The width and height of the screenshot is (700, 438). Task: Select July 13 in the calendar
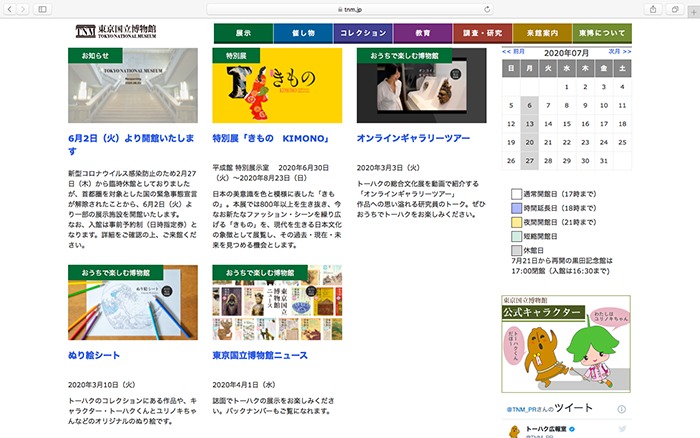tap(529, 124)
